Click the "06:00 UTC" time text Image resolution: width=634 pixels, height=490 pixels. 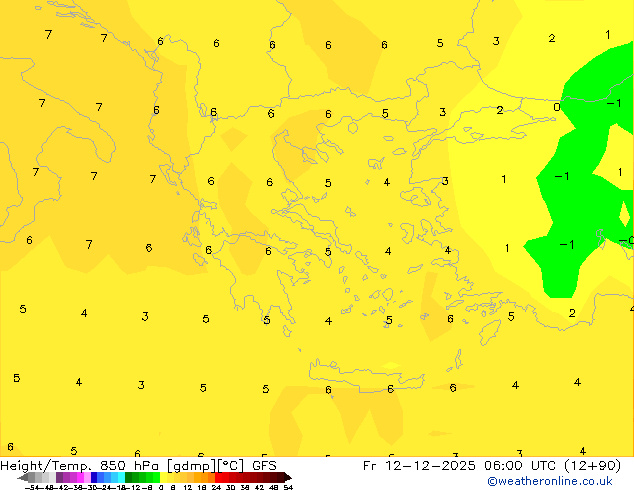(x=519, y=466)
